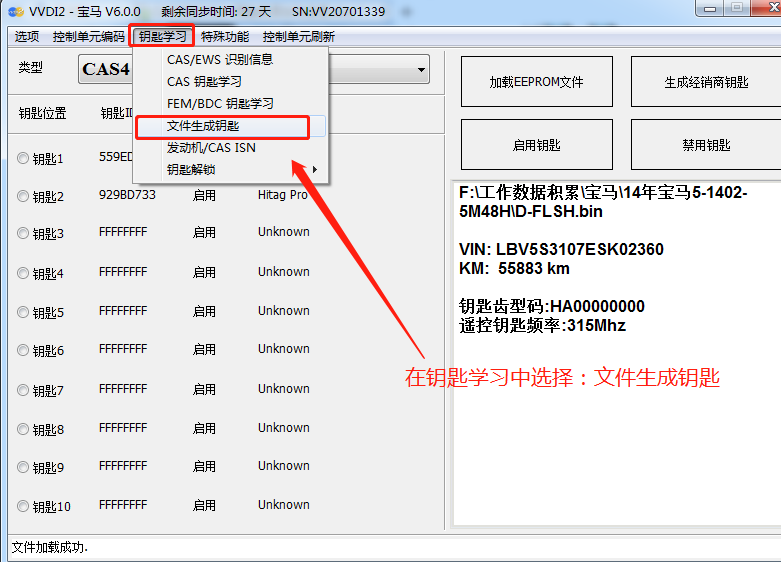Click the 钥匙位置 column header
This screenshot has height=562, width=781.
click(42, 113)
